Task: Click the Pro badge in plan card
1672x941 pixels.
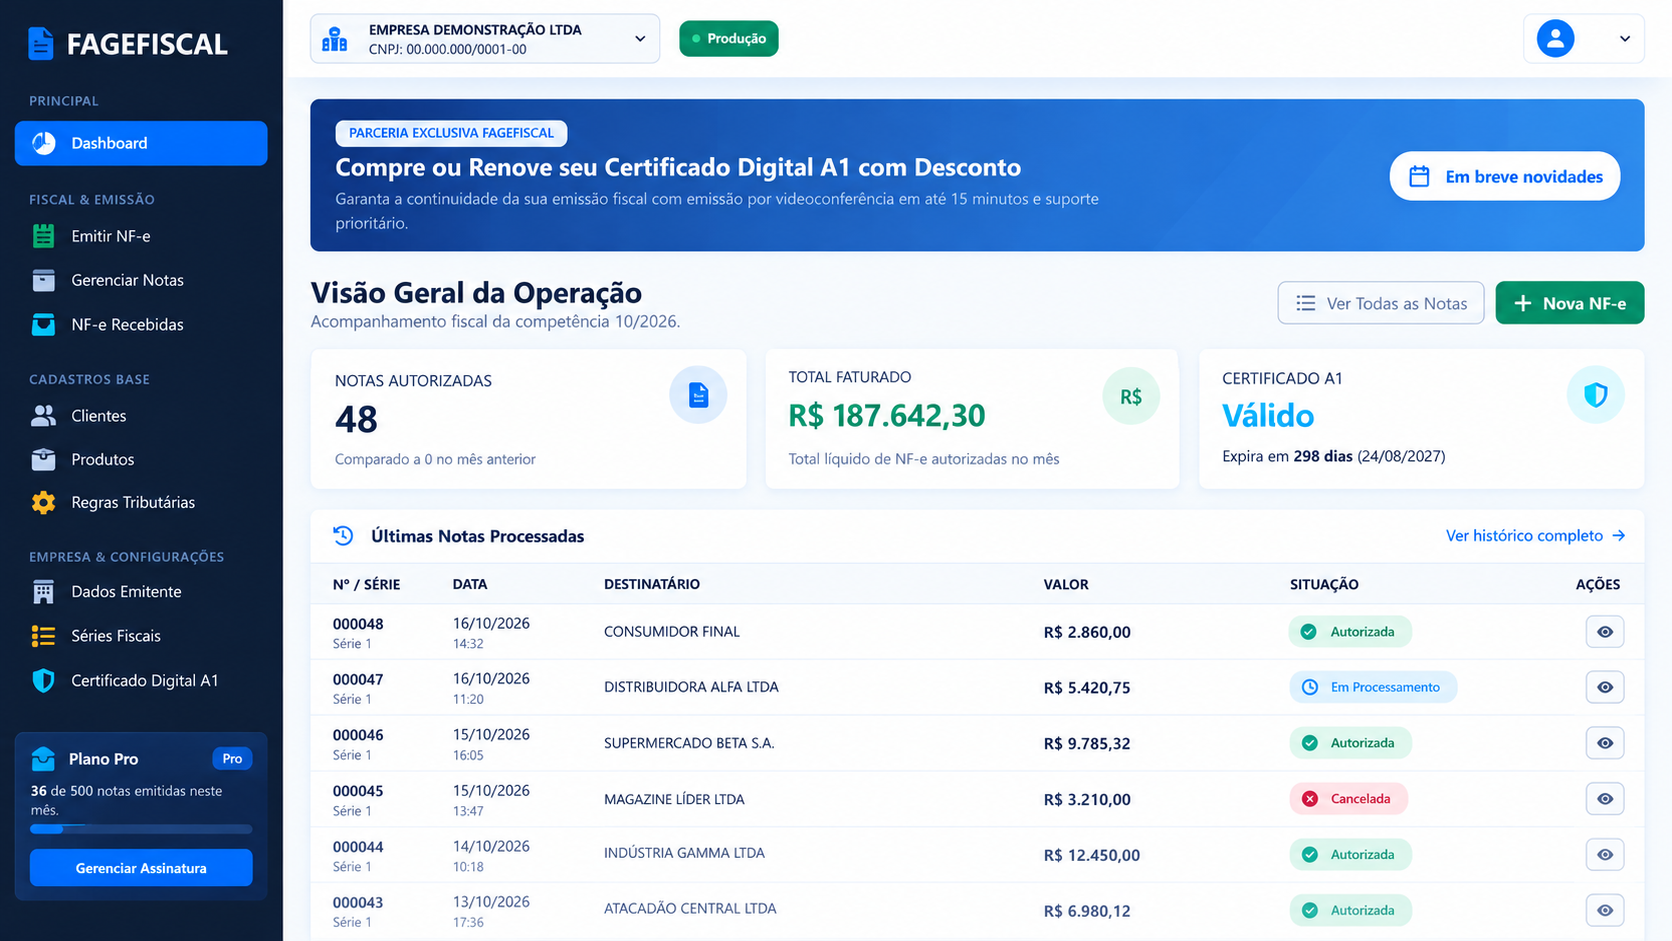Action: 232,758
